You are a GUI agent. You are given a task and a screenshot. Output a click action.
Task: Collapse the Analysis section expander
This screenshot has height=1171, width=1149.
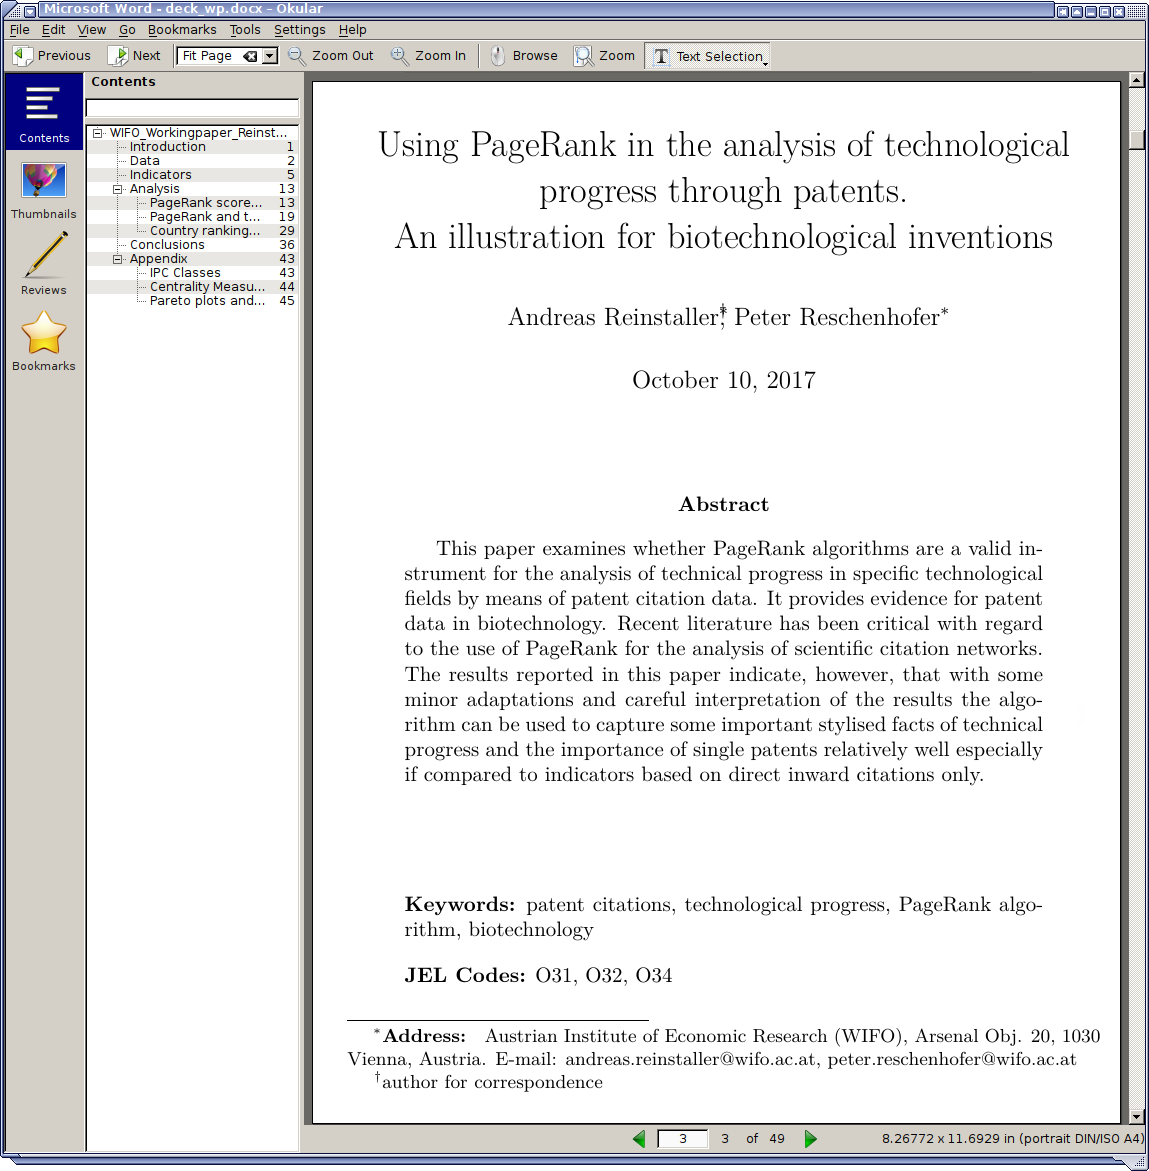coord(117,190)
